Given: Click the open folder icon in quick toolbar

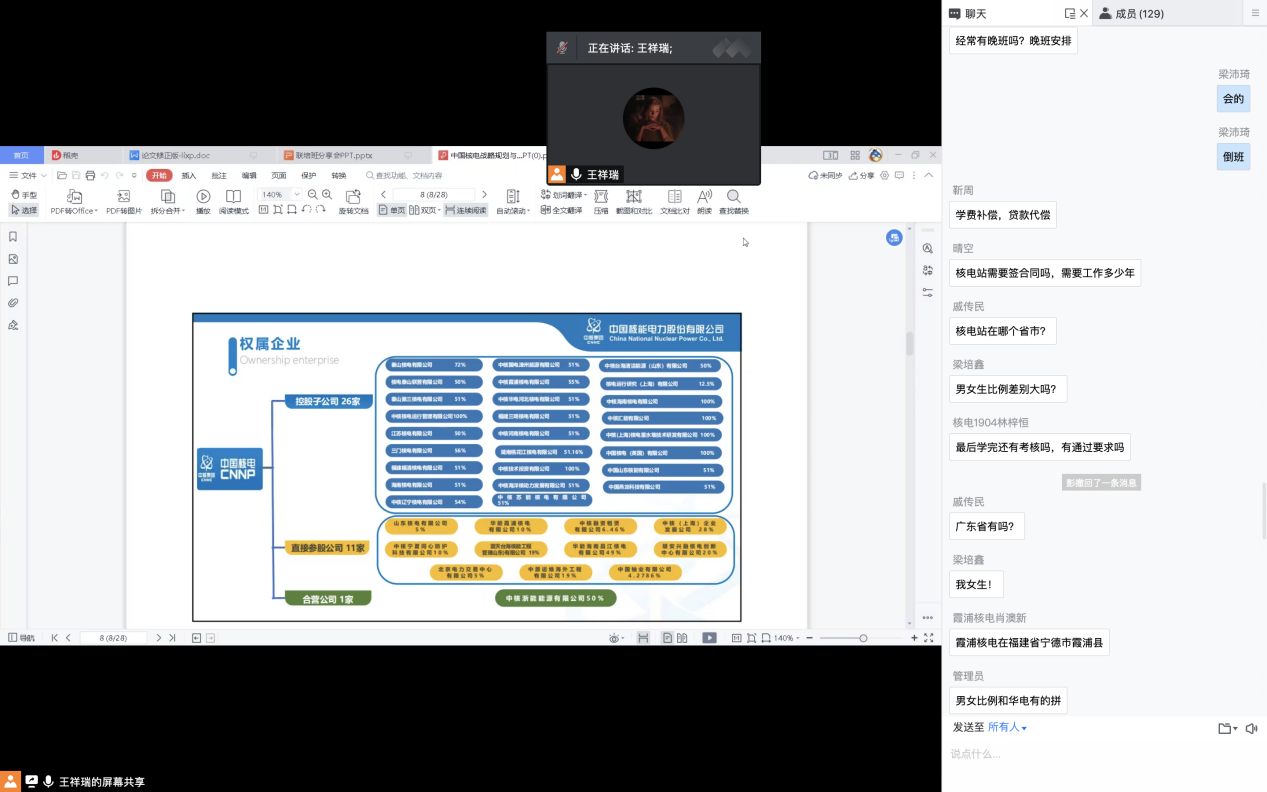Looking at the screenshot, I should (62, 175).
